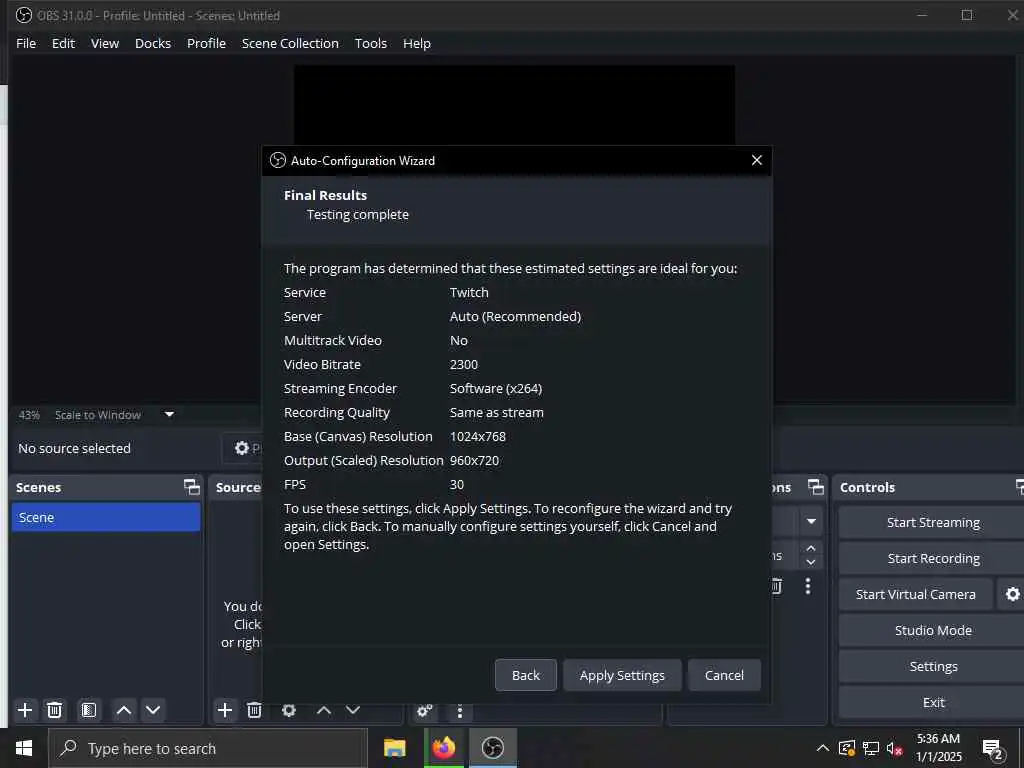
Task: Open the Edit menu
Action: click(x=63, y=43)
